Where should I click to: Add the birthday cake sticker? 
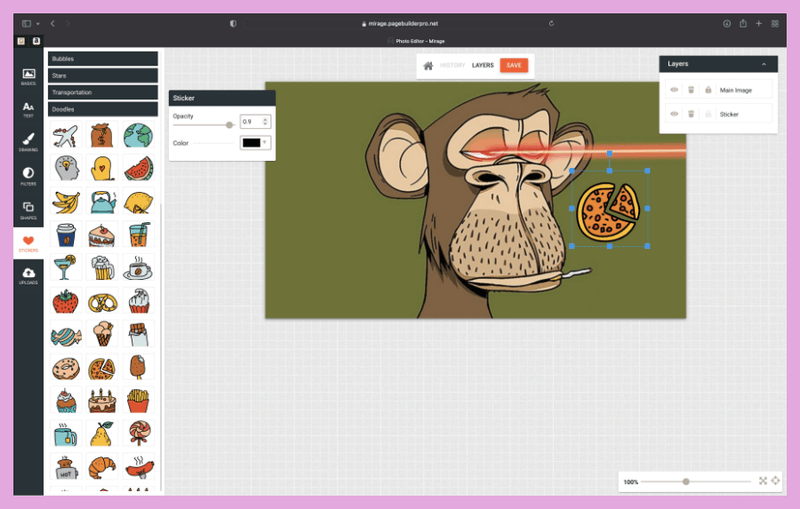coord(102,400)
